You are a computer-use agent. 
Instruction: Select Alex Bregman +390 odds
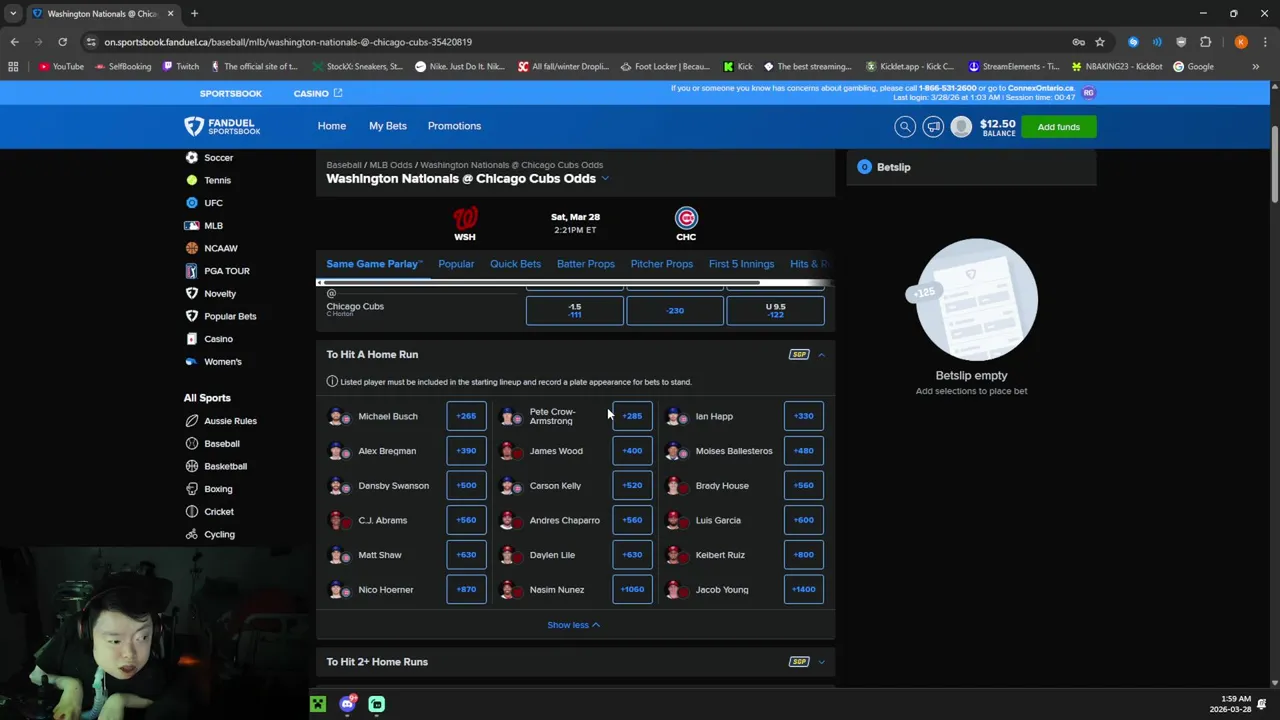click(466, 451)
